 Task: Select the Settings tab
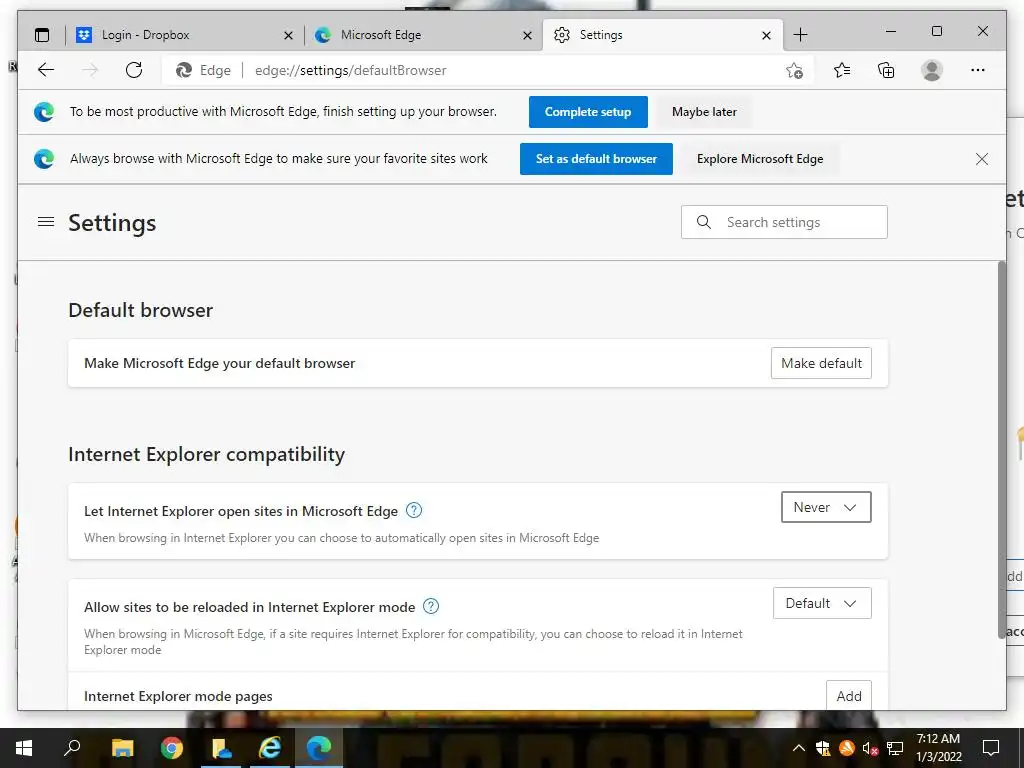[661, 35]
